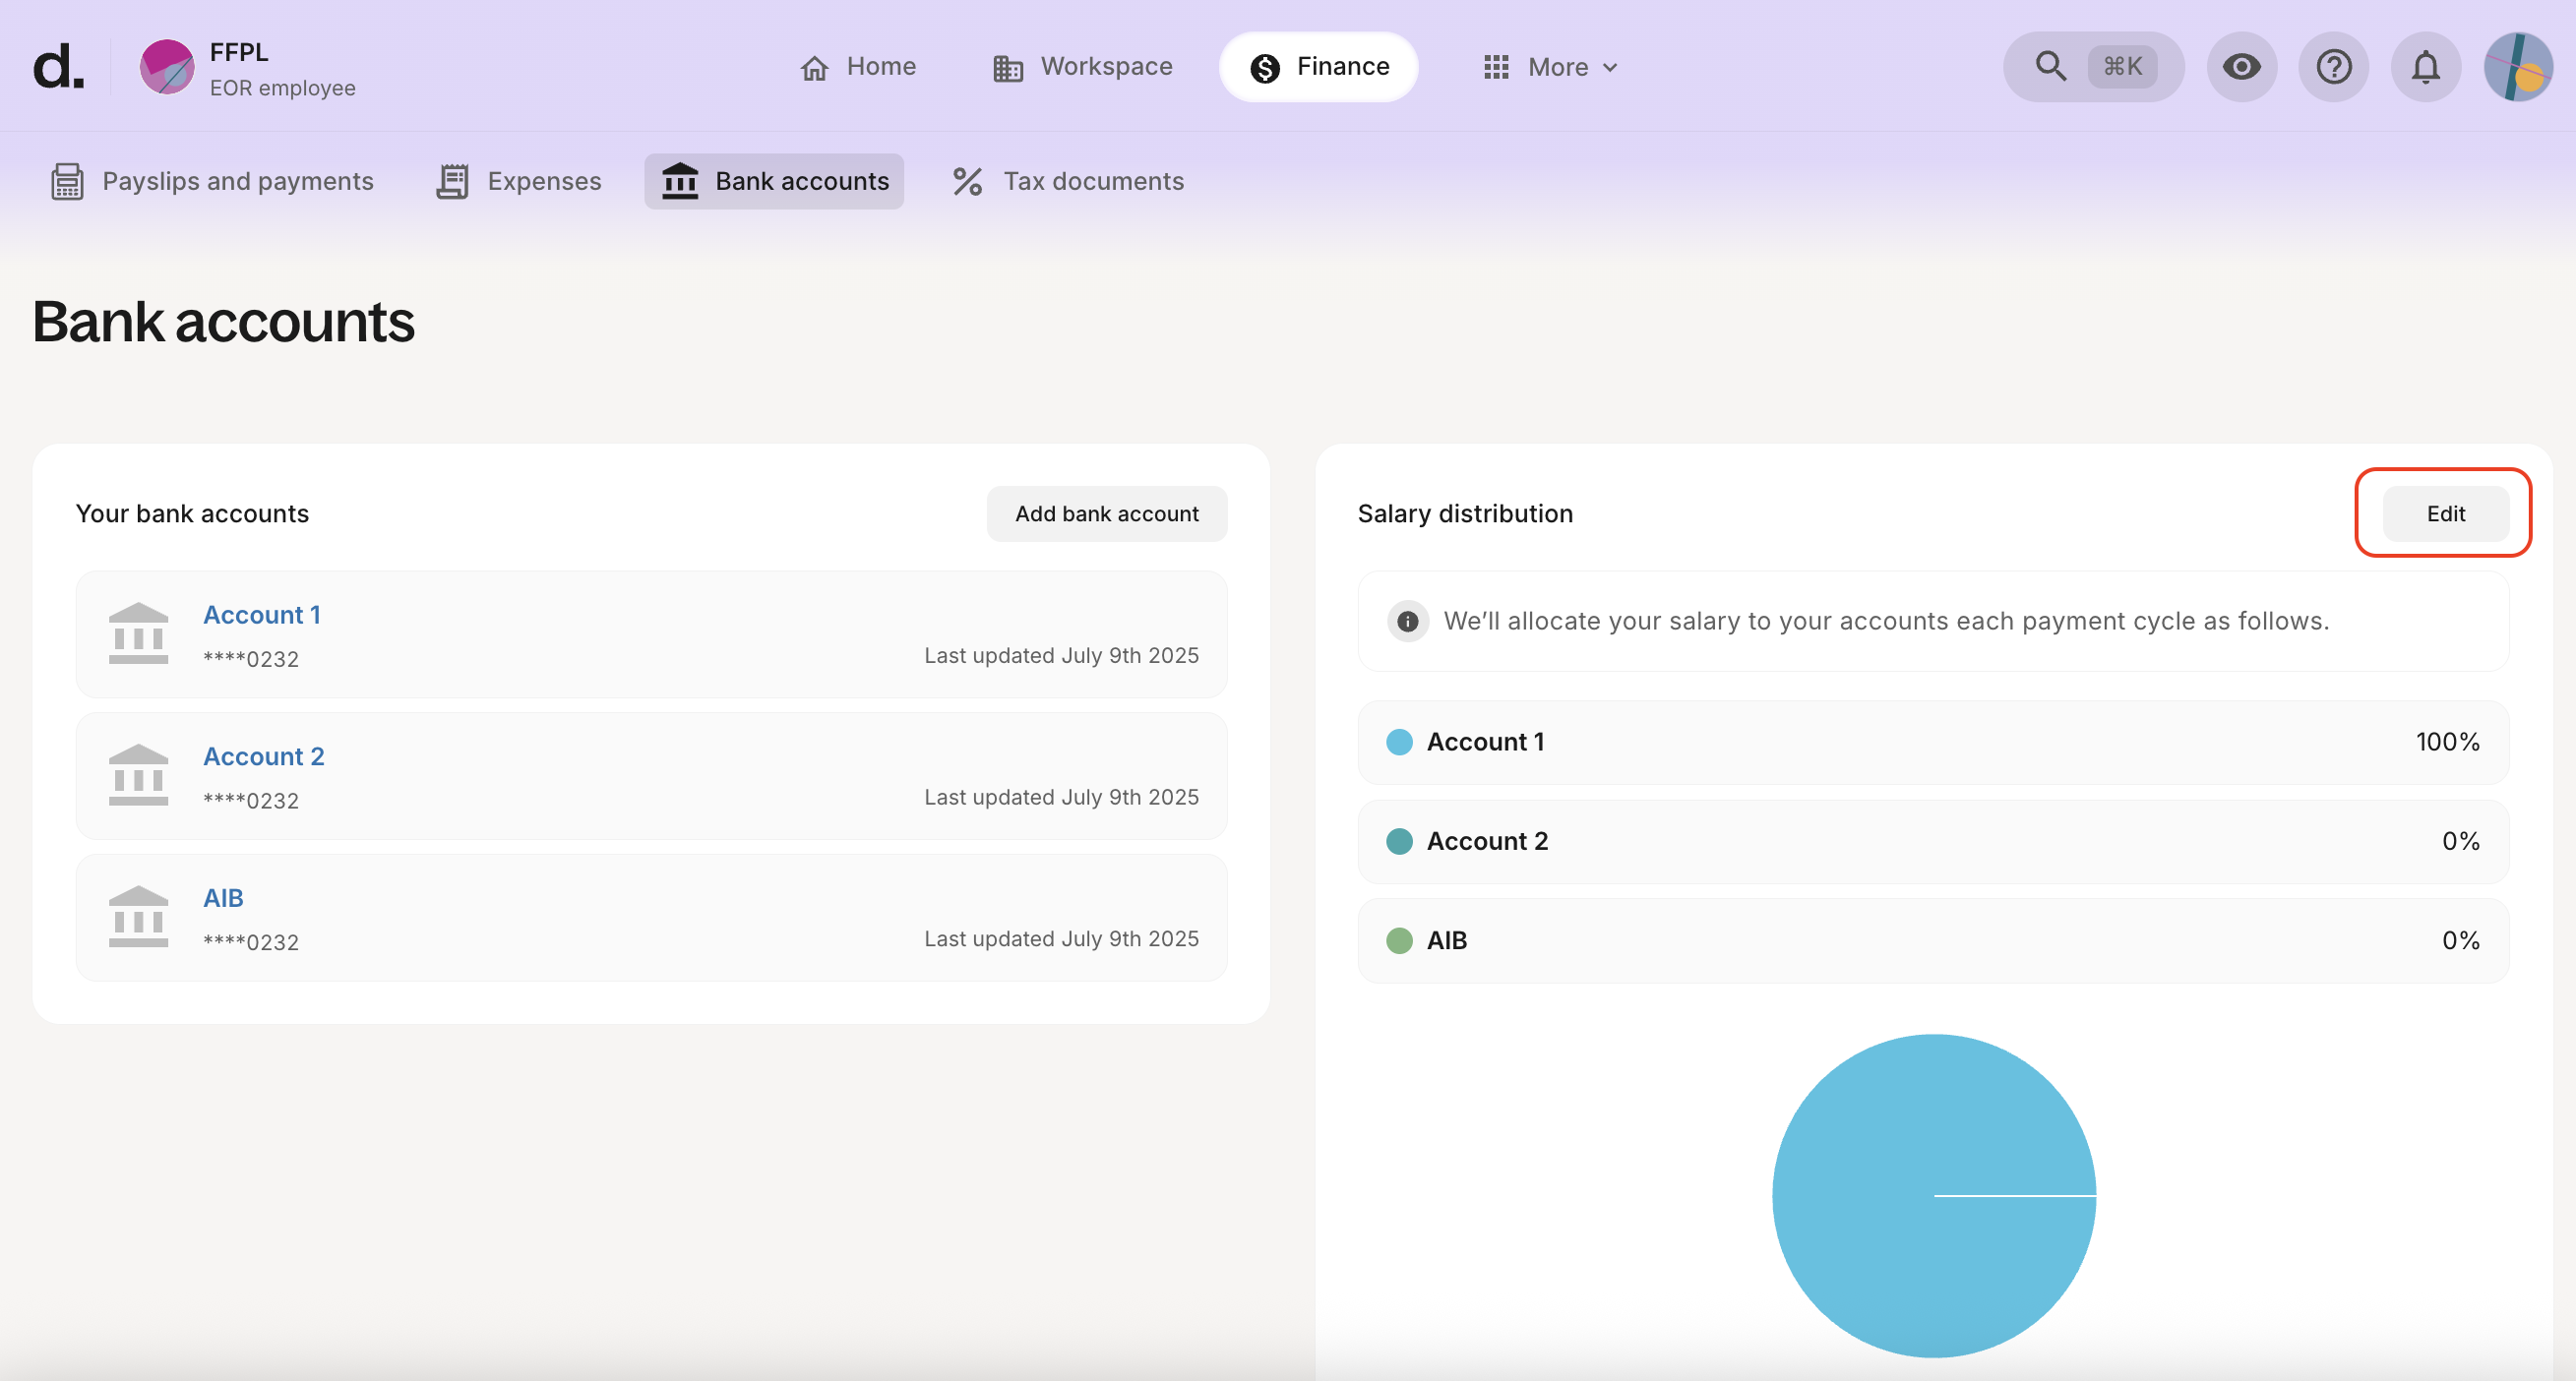Click the Deel logo icon
This screenshot has height=1381, width=2576.
58,67
